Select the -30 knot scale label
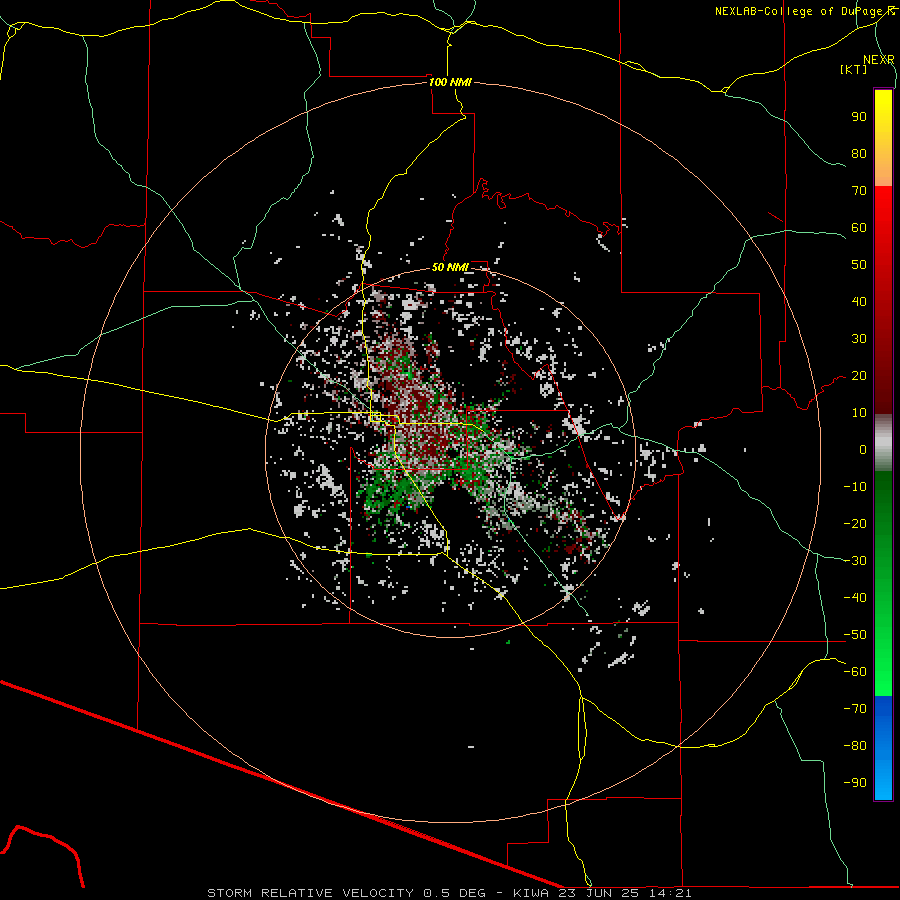This screenshot has height=900, width=900. click(x=855, y=561)
